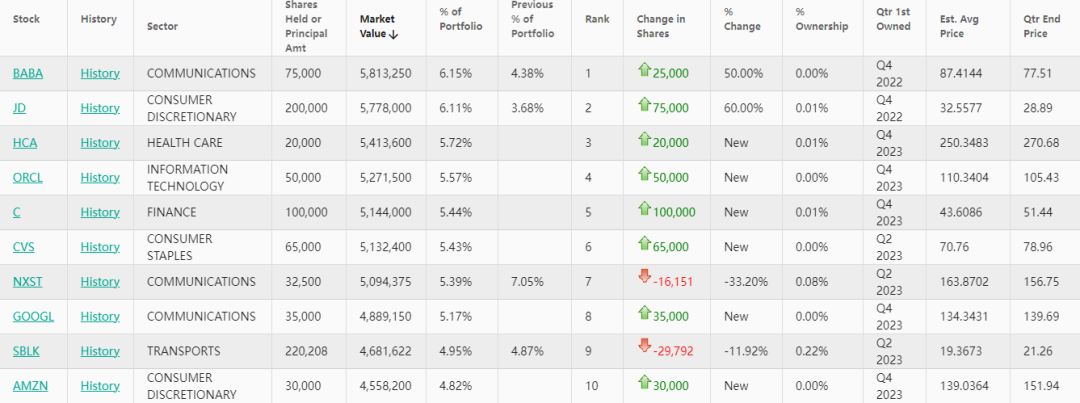Viewport: 1080px width, 403px height.
Task: Select shares held value 220,208
Action: coord(306,351)
